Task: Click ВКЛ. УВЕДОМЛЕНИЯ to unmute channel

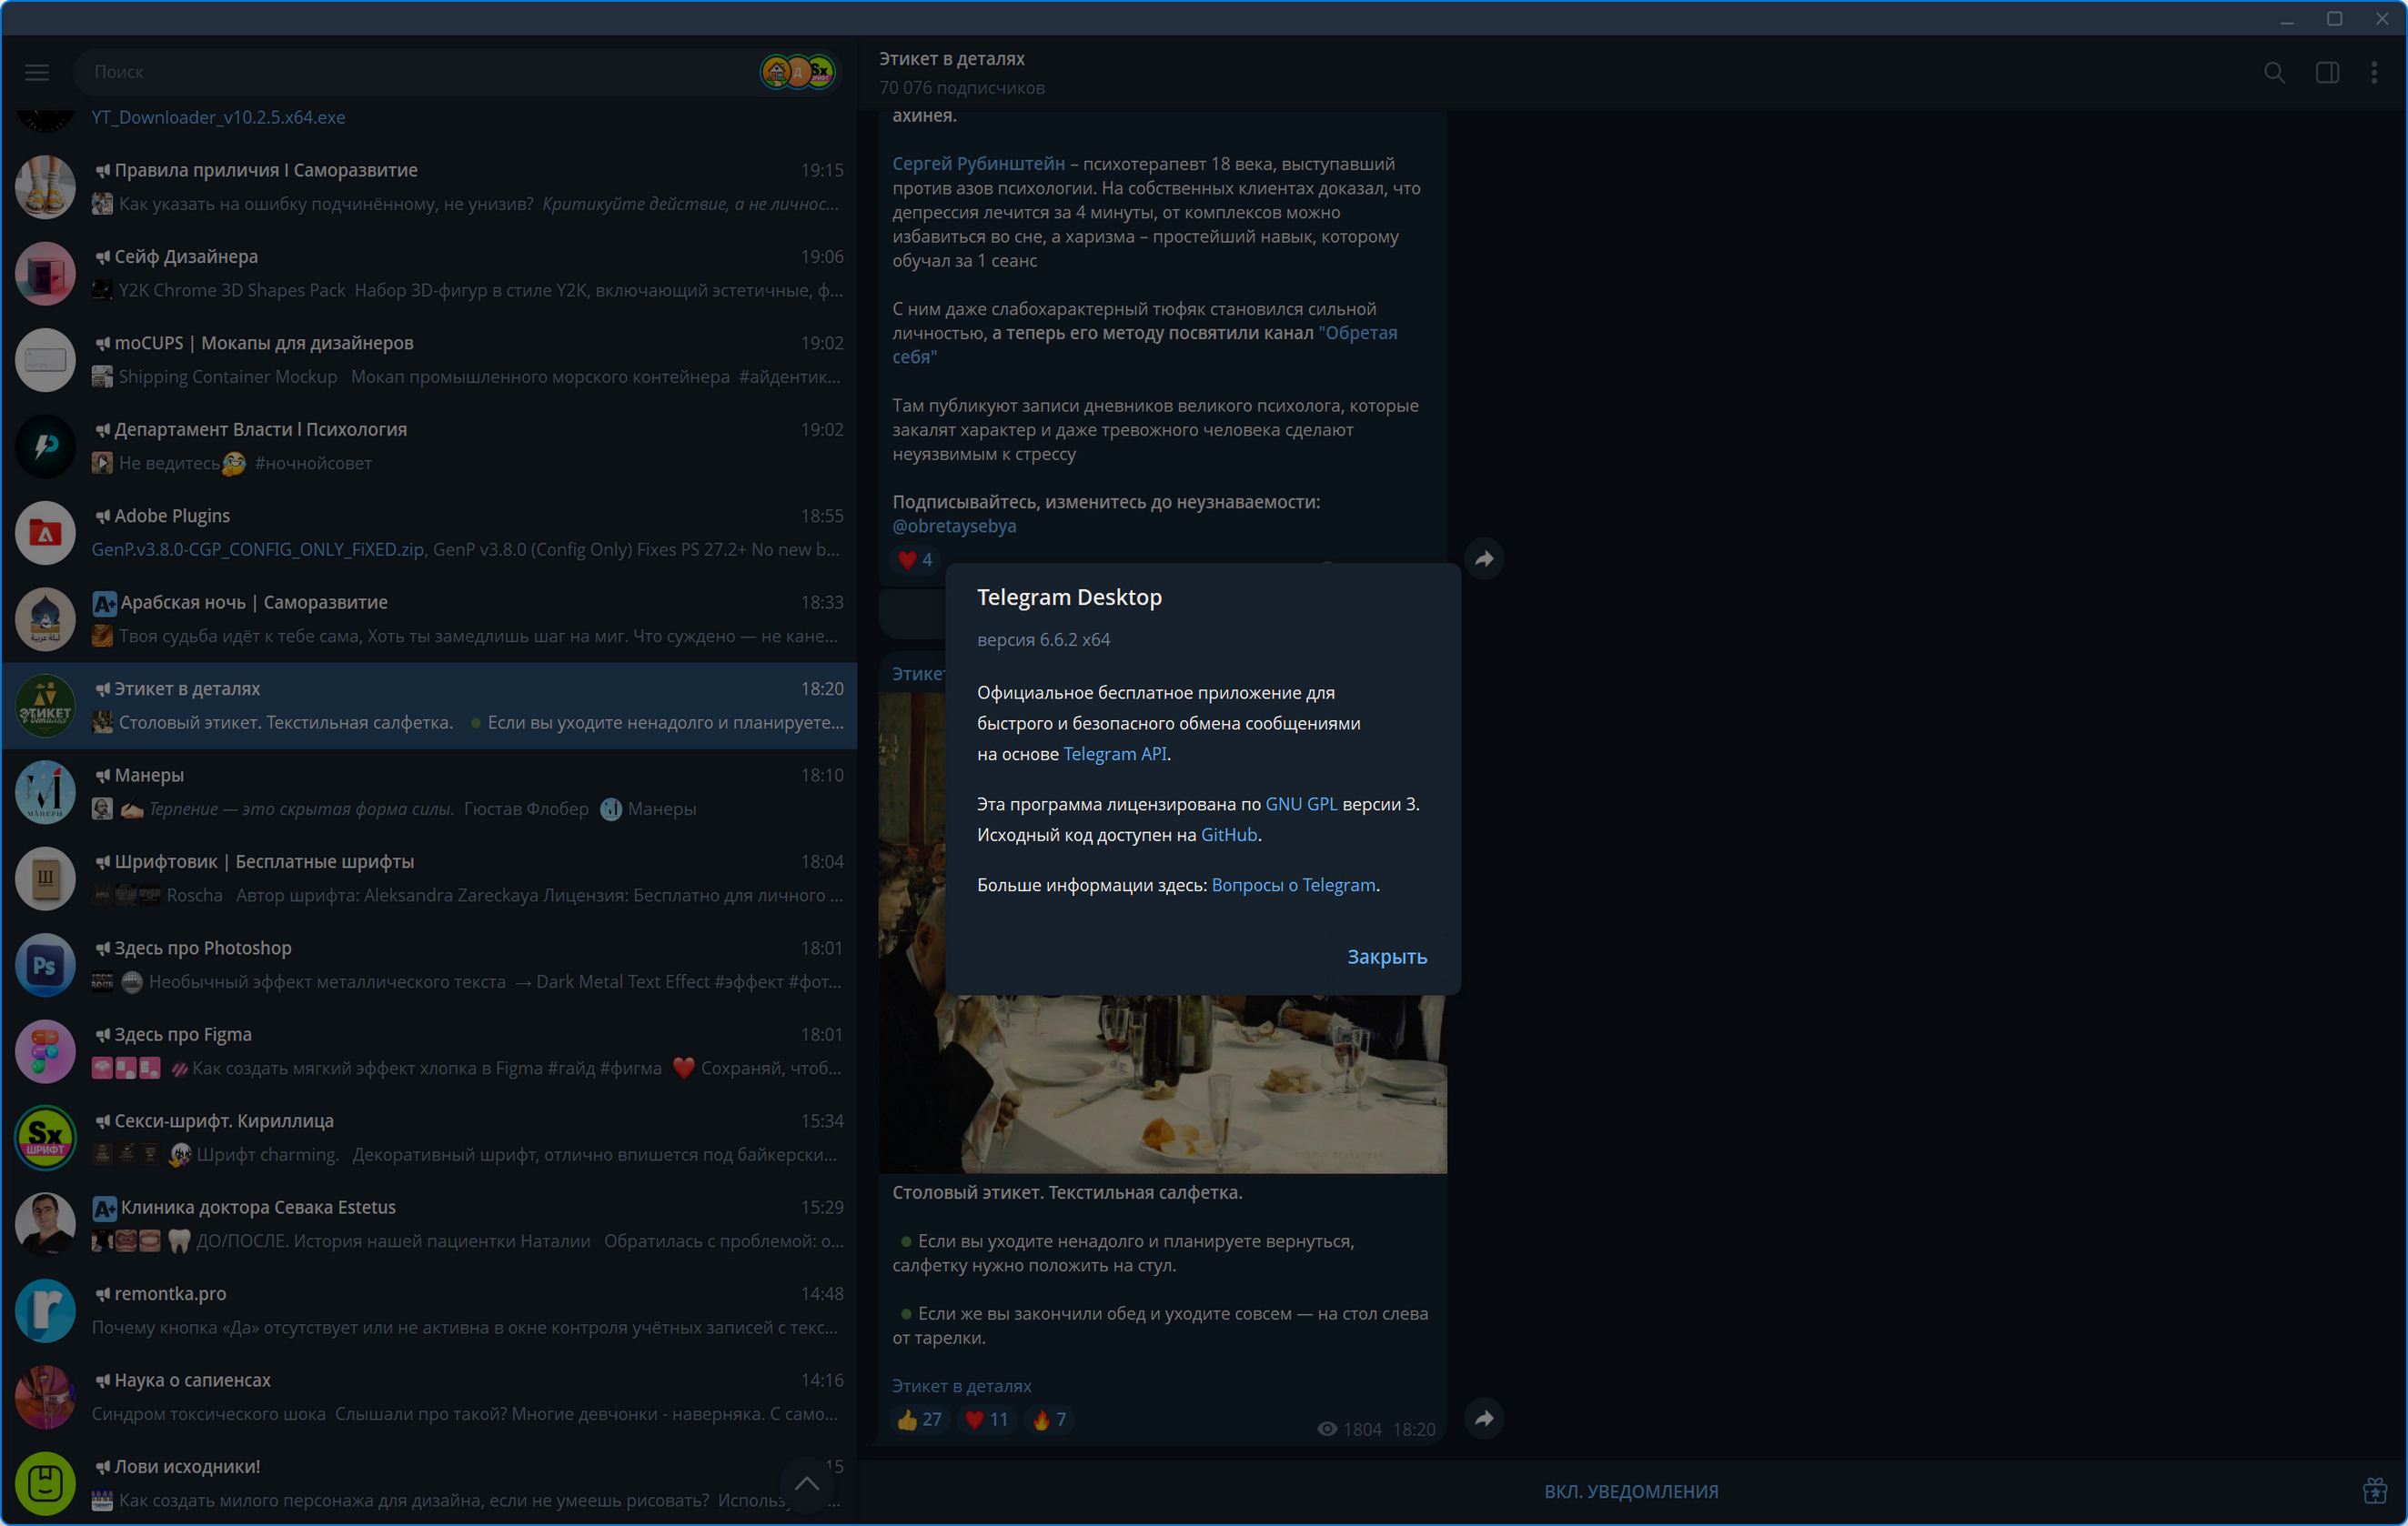Action: 1630,1491
